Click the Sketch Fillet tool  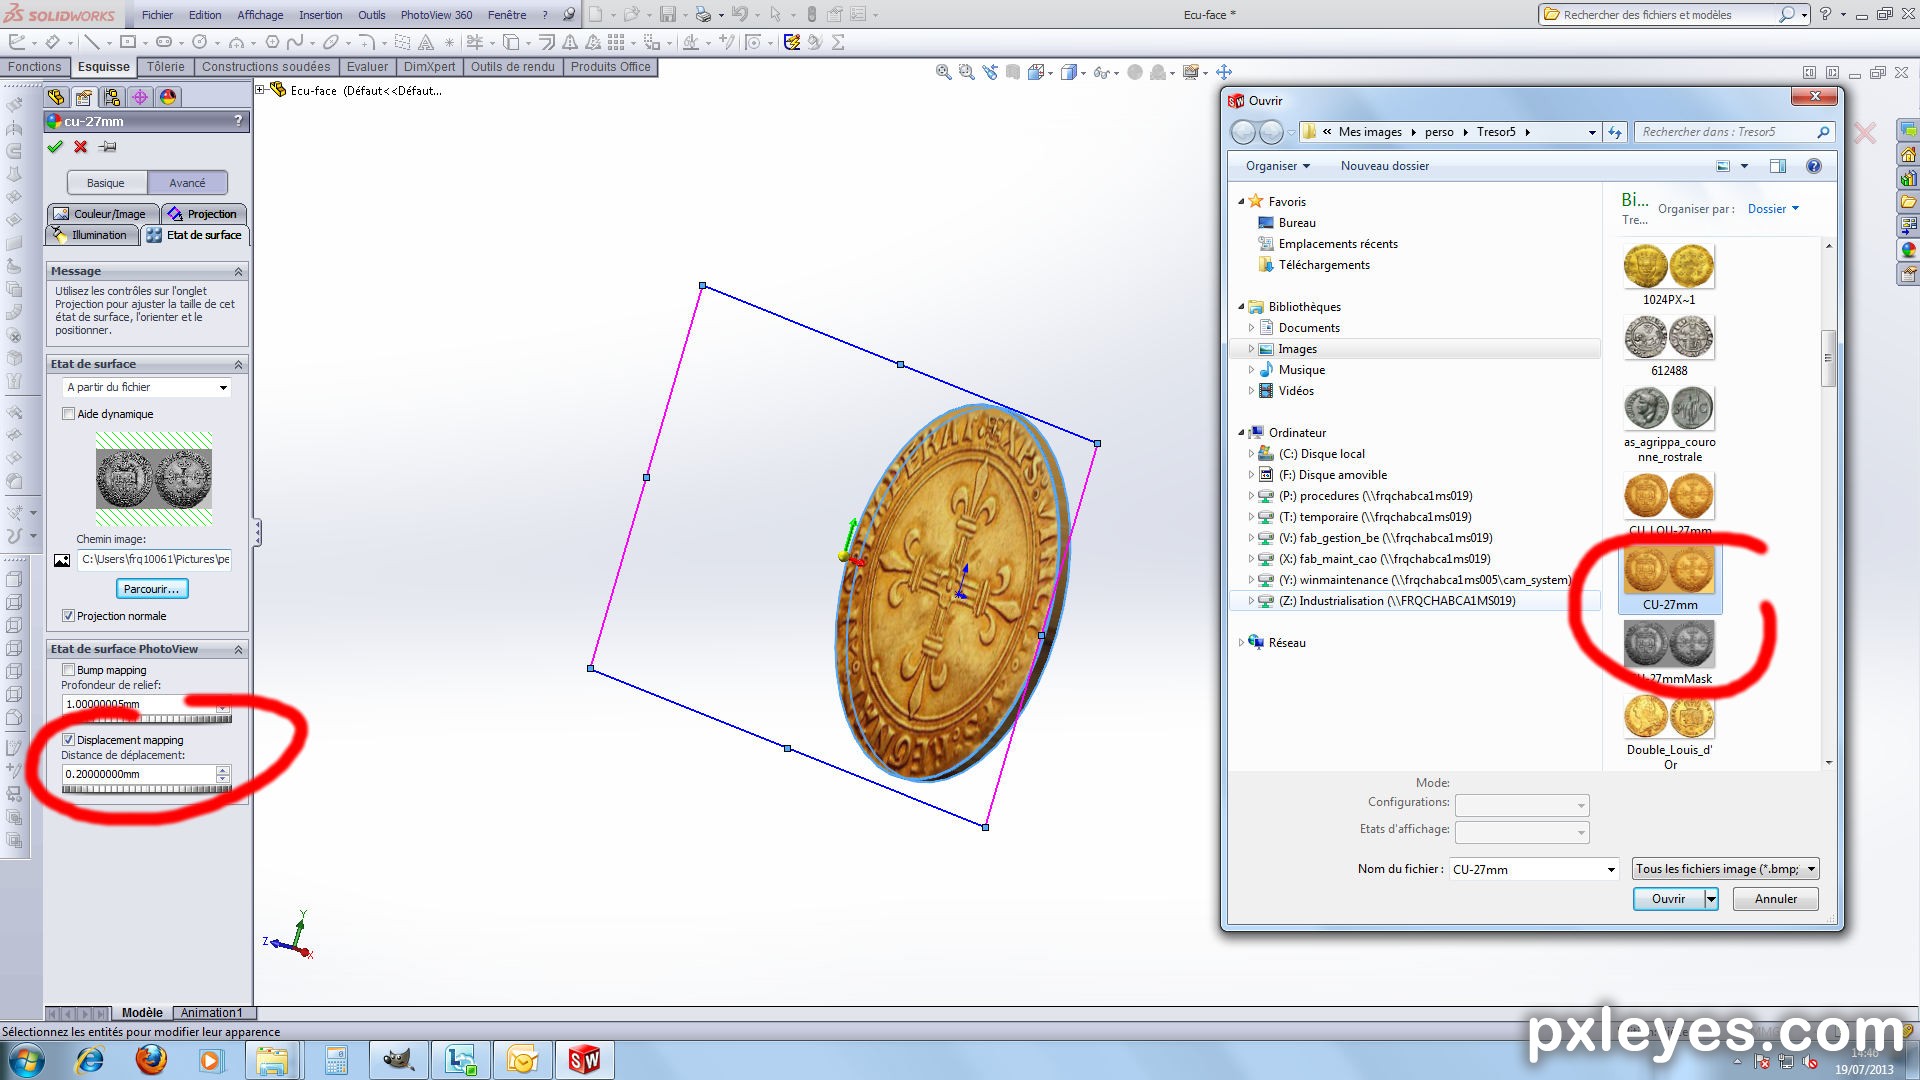pyautogui.click(x=366, y=42)
